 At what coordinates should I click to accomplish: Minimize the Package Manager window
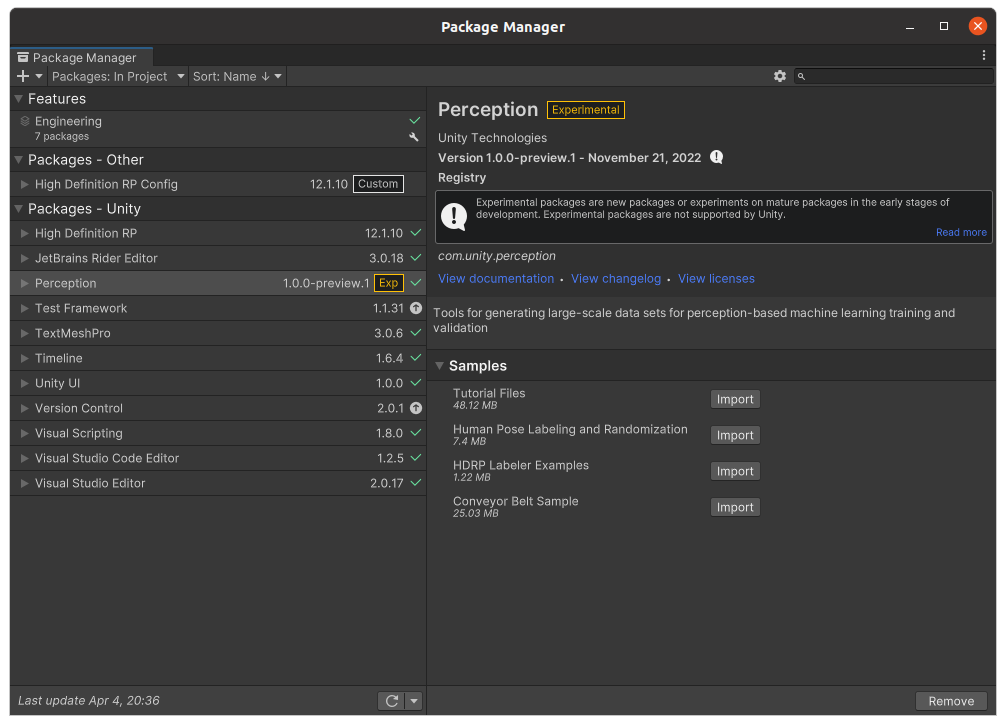(x=910, y=27)
